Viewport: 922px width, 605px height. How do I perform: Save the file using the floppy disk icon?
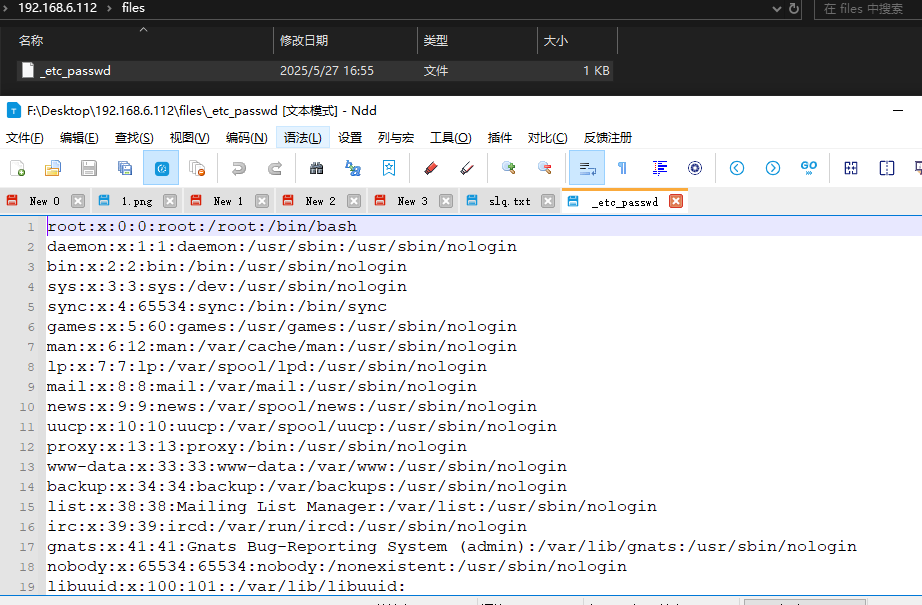(x=89, y=168)
